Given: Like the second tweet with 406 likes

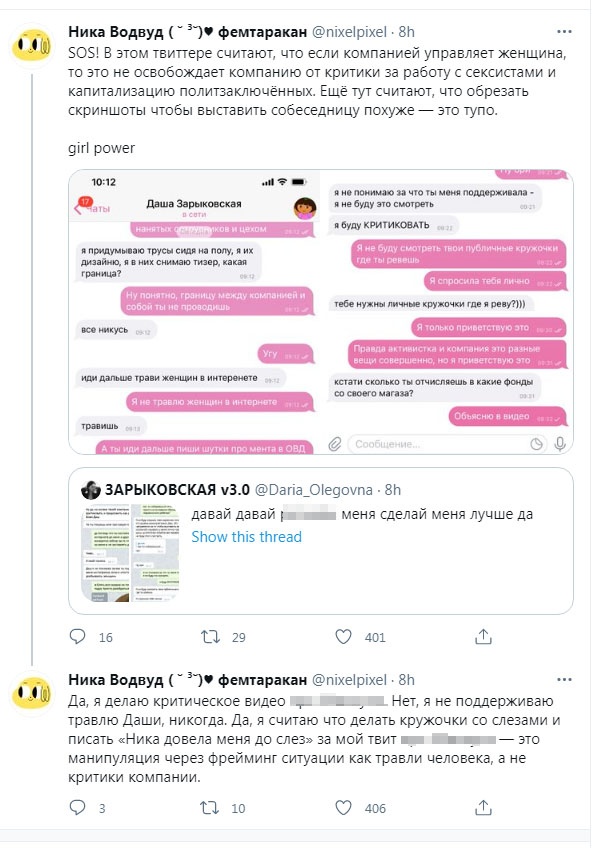Looking at the screenshot, I should coord(343,807).
